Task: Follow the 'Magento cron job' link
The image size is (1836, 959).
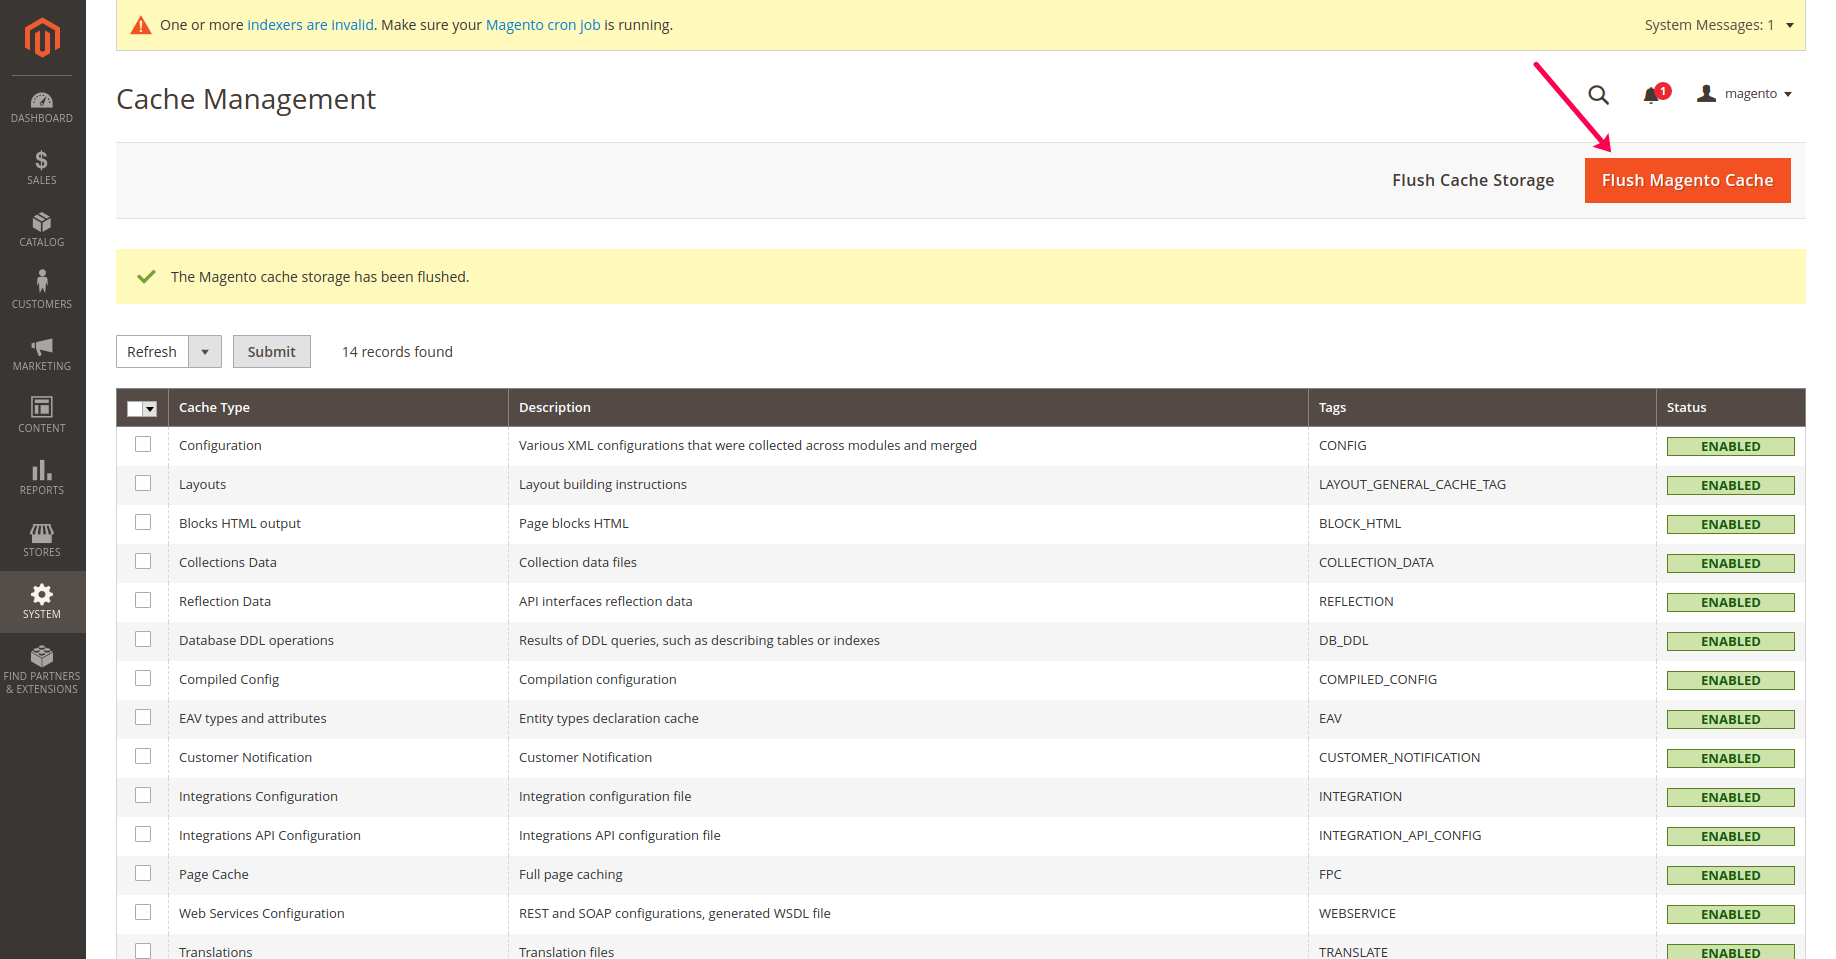Action: (x=543, y=25)
